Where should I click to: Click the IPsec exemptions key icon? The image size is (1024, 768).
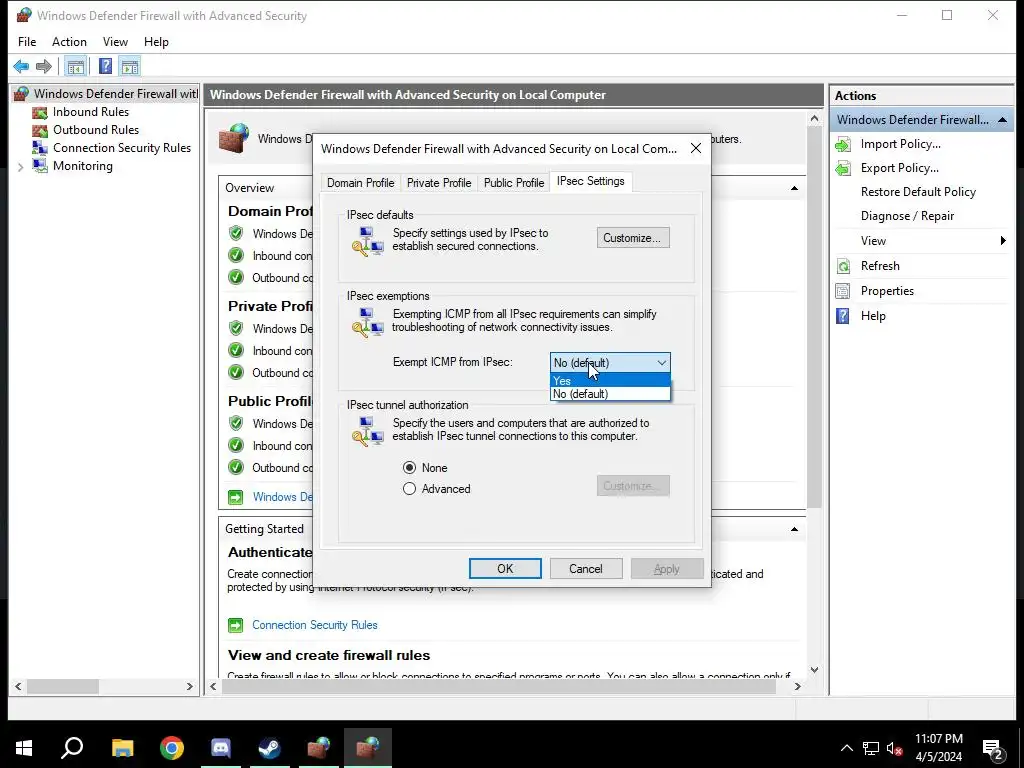(368, 322)
